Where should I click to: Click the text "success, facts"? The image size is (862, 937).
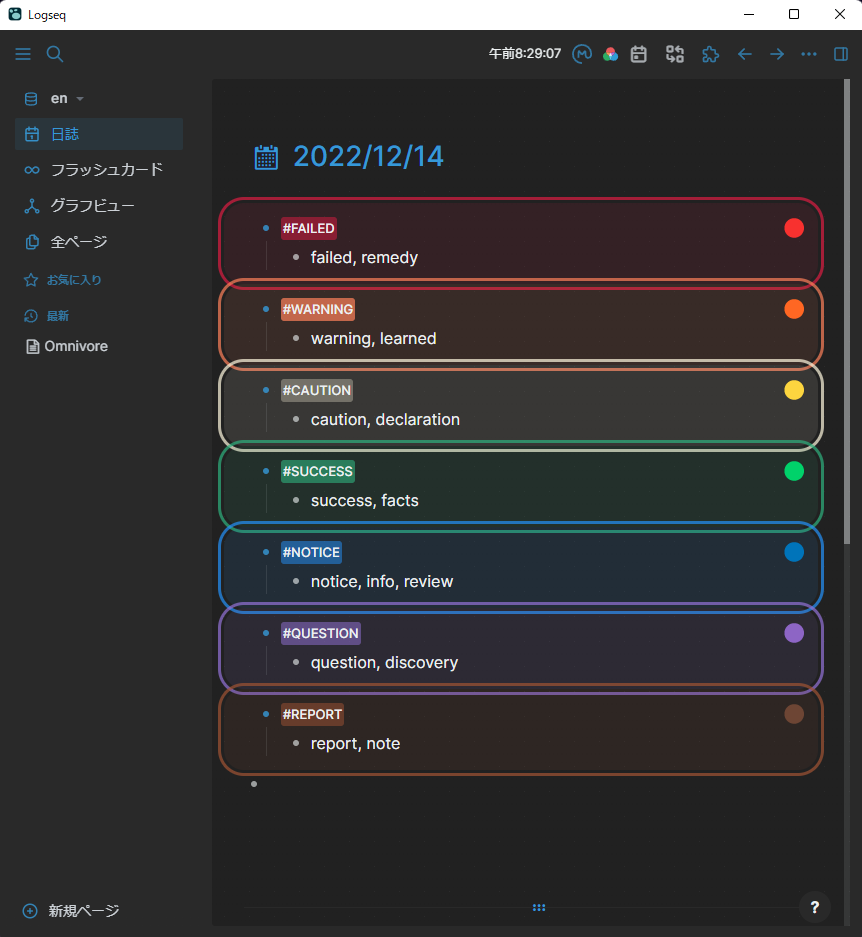(x=365, y=501)
